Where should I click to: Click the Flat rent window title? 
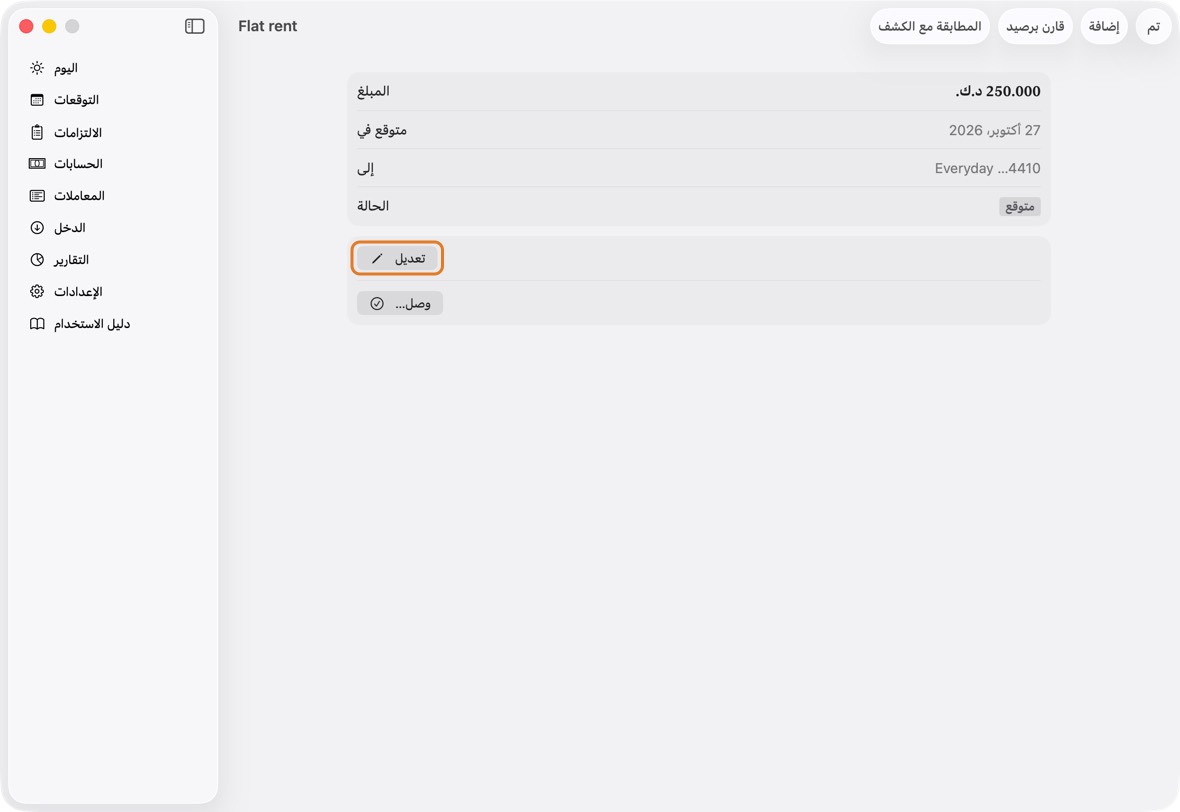[x=267, y=26]
